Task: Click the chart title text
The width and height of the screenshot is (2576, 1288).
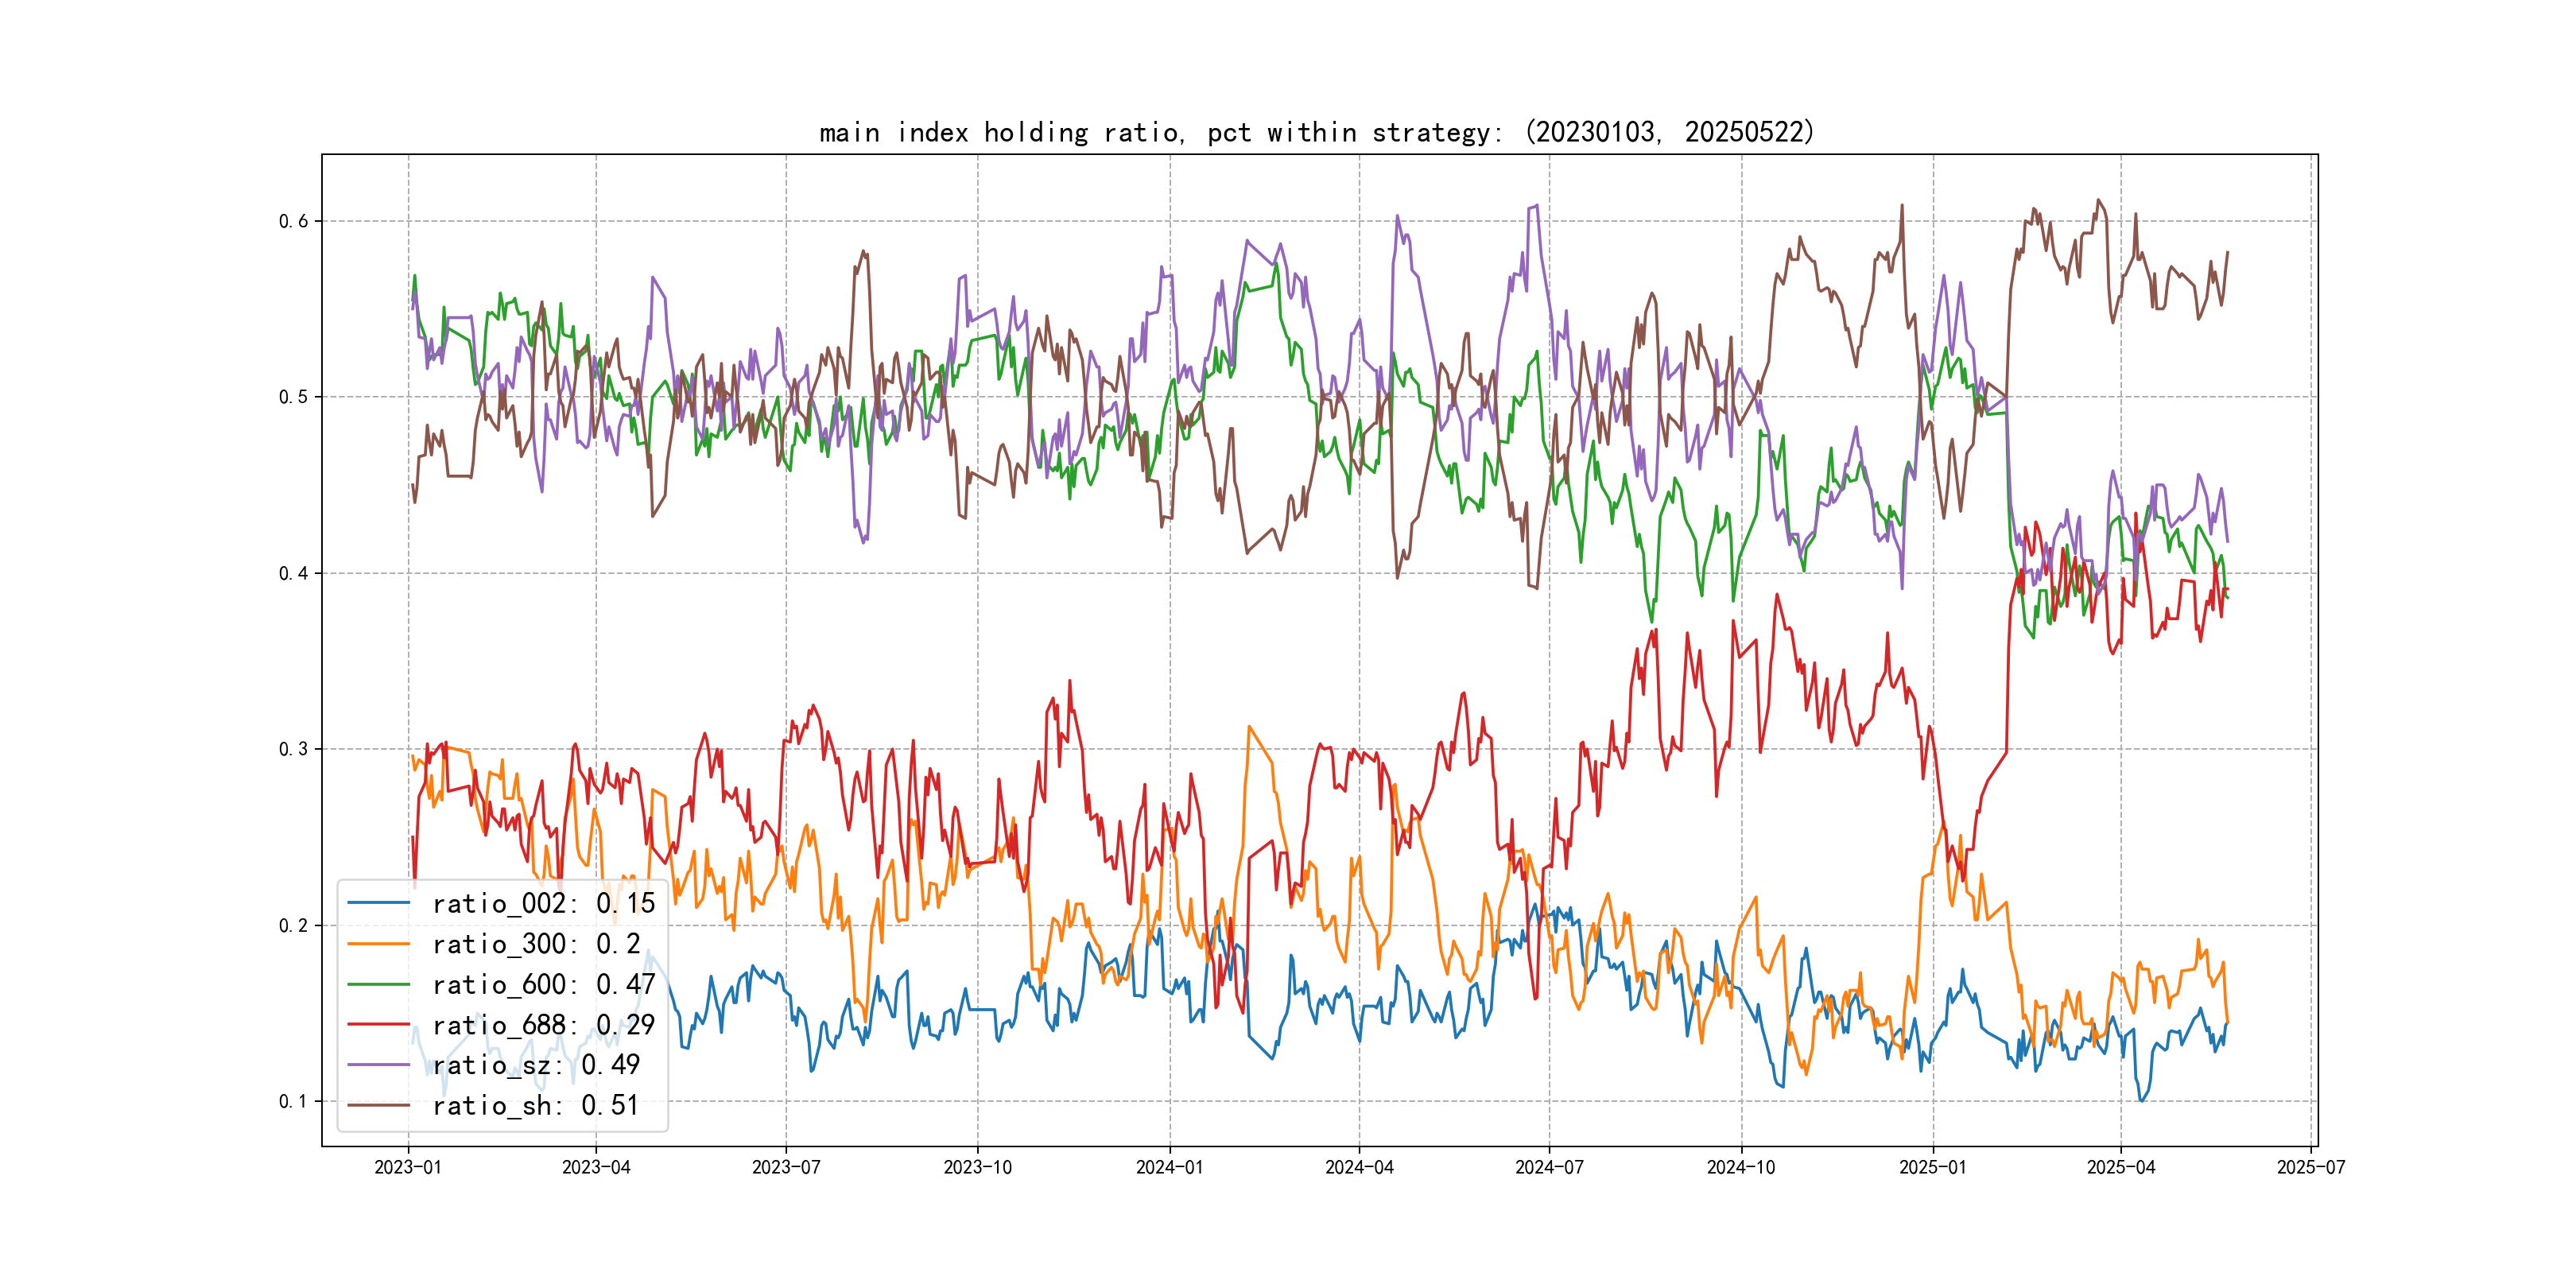Action: click(1316, 132)
